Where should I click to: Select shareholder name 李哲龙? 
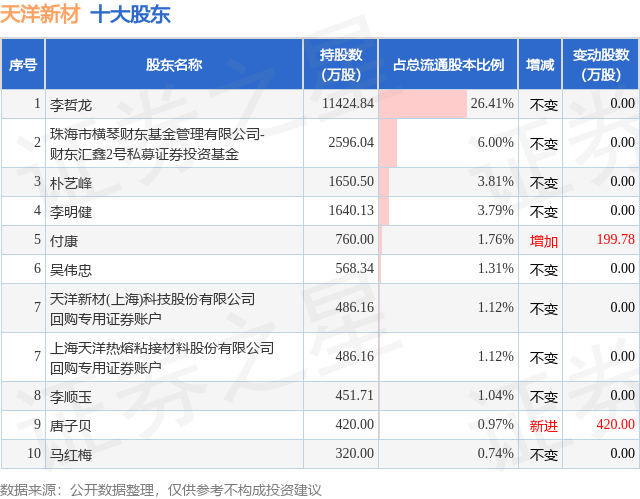pyautogui.click(x=71, y=105)
